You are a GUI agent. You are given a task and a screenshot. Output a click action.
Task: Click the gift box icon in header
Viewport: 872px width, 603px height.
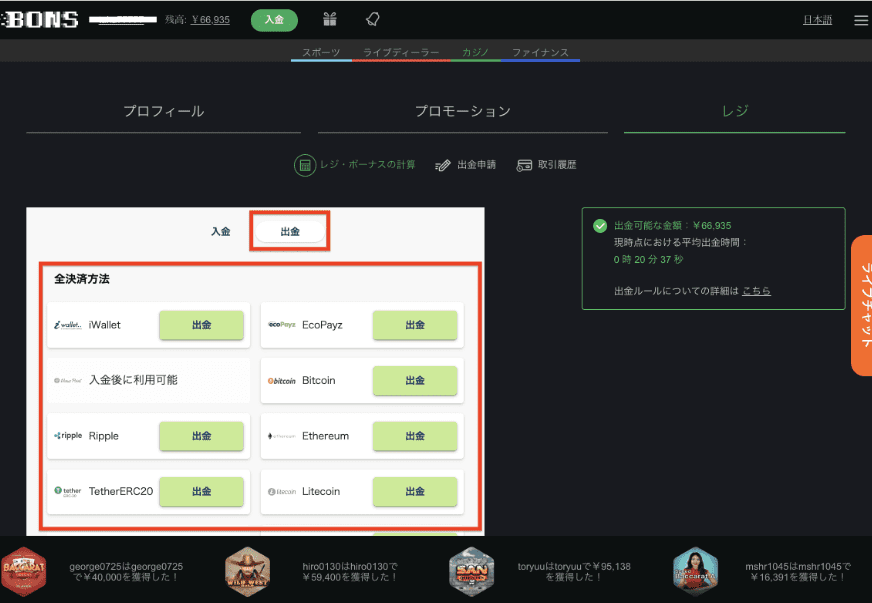[330, 19]
